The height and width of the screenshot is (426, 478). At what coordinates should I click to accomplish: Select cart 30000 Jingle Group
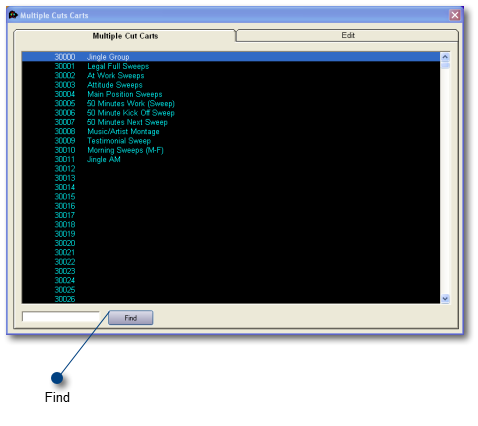coord(231,57)
